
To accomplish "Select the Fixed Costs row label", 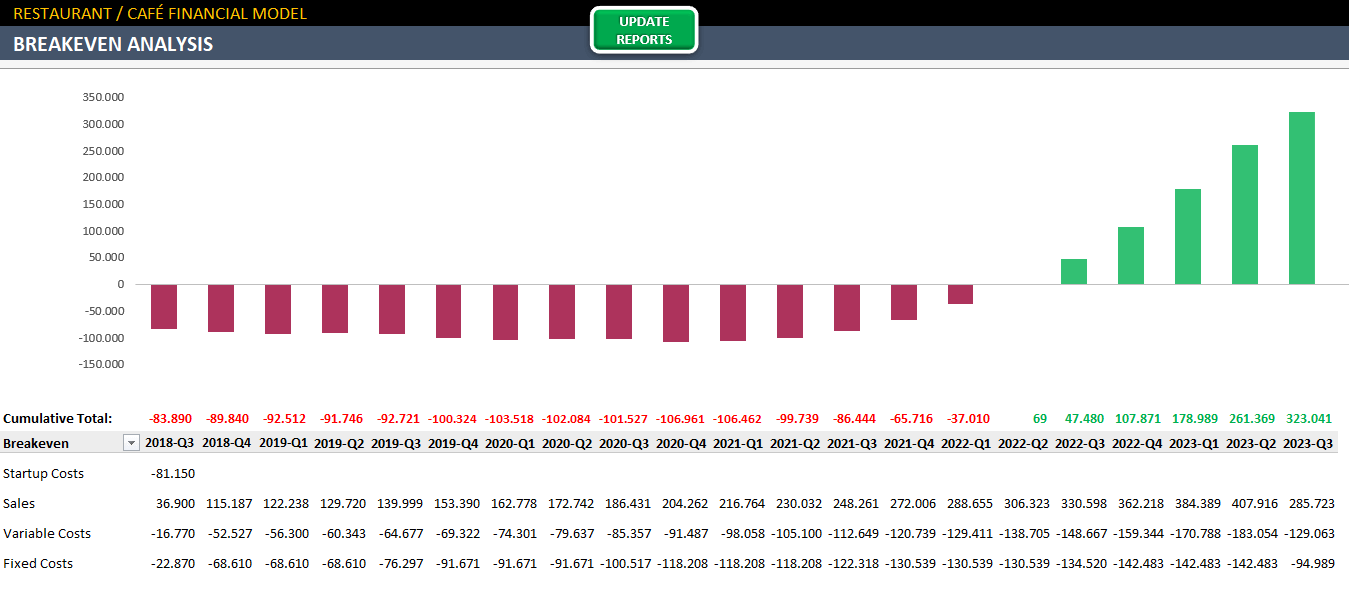I will pos(38,563).
